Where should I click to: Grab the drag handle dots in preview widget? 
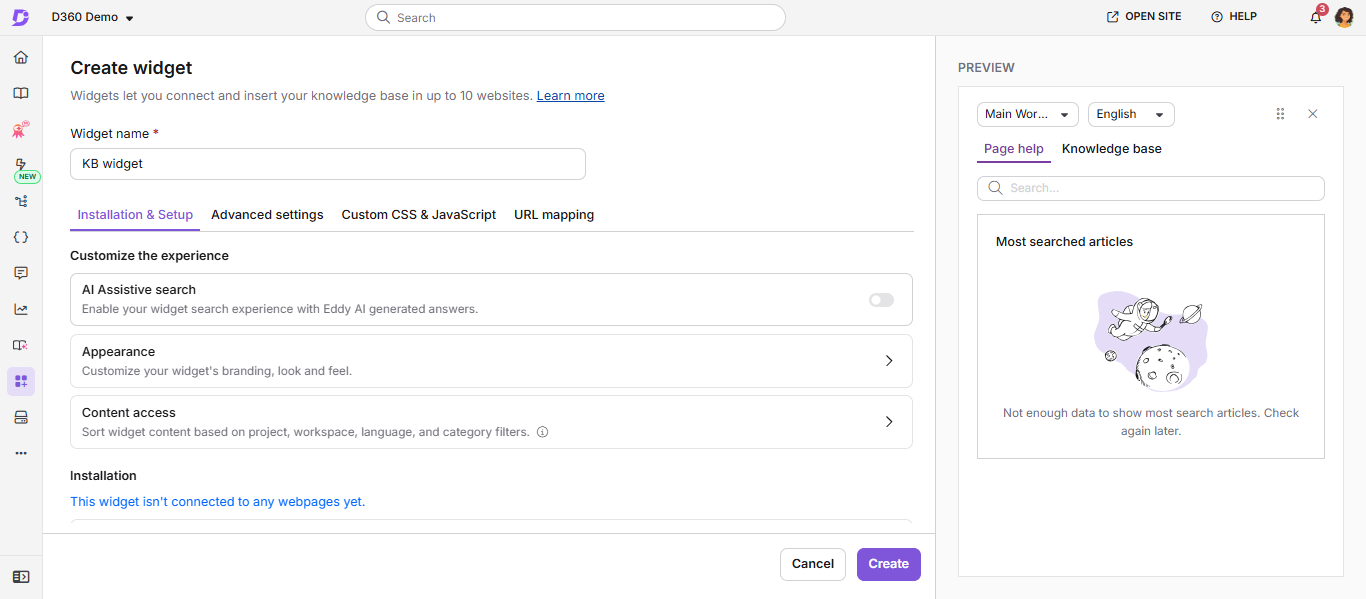pos(1280,114)
